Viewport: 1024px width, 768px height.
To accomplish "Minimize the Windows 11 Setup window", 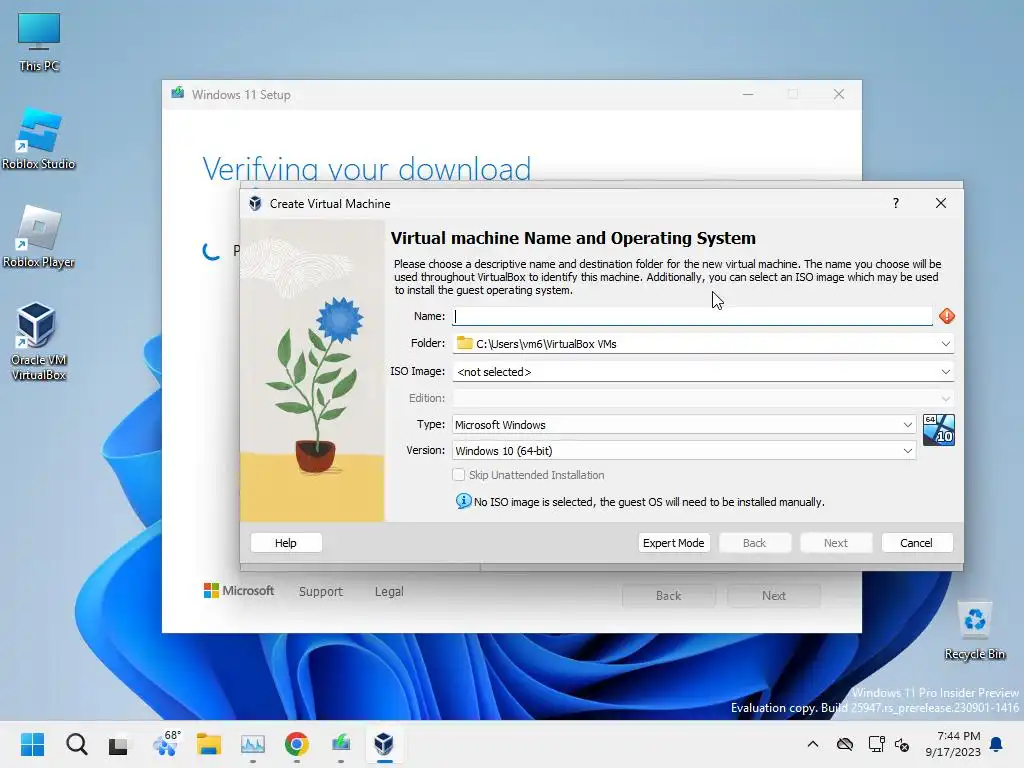I will click(x=748, y=94).
